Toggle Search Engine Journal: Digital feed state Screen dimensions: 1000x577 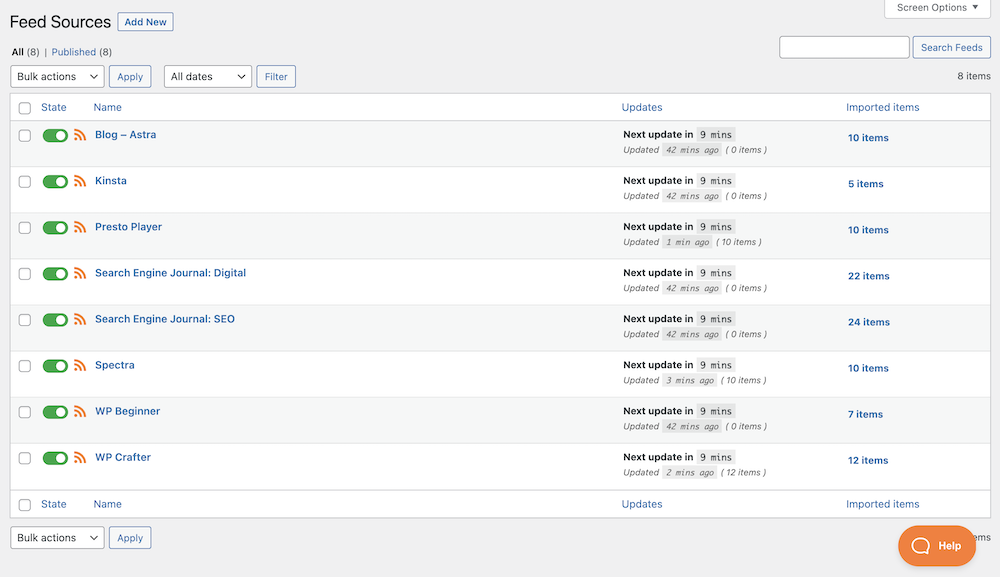(x=55, y=274)
